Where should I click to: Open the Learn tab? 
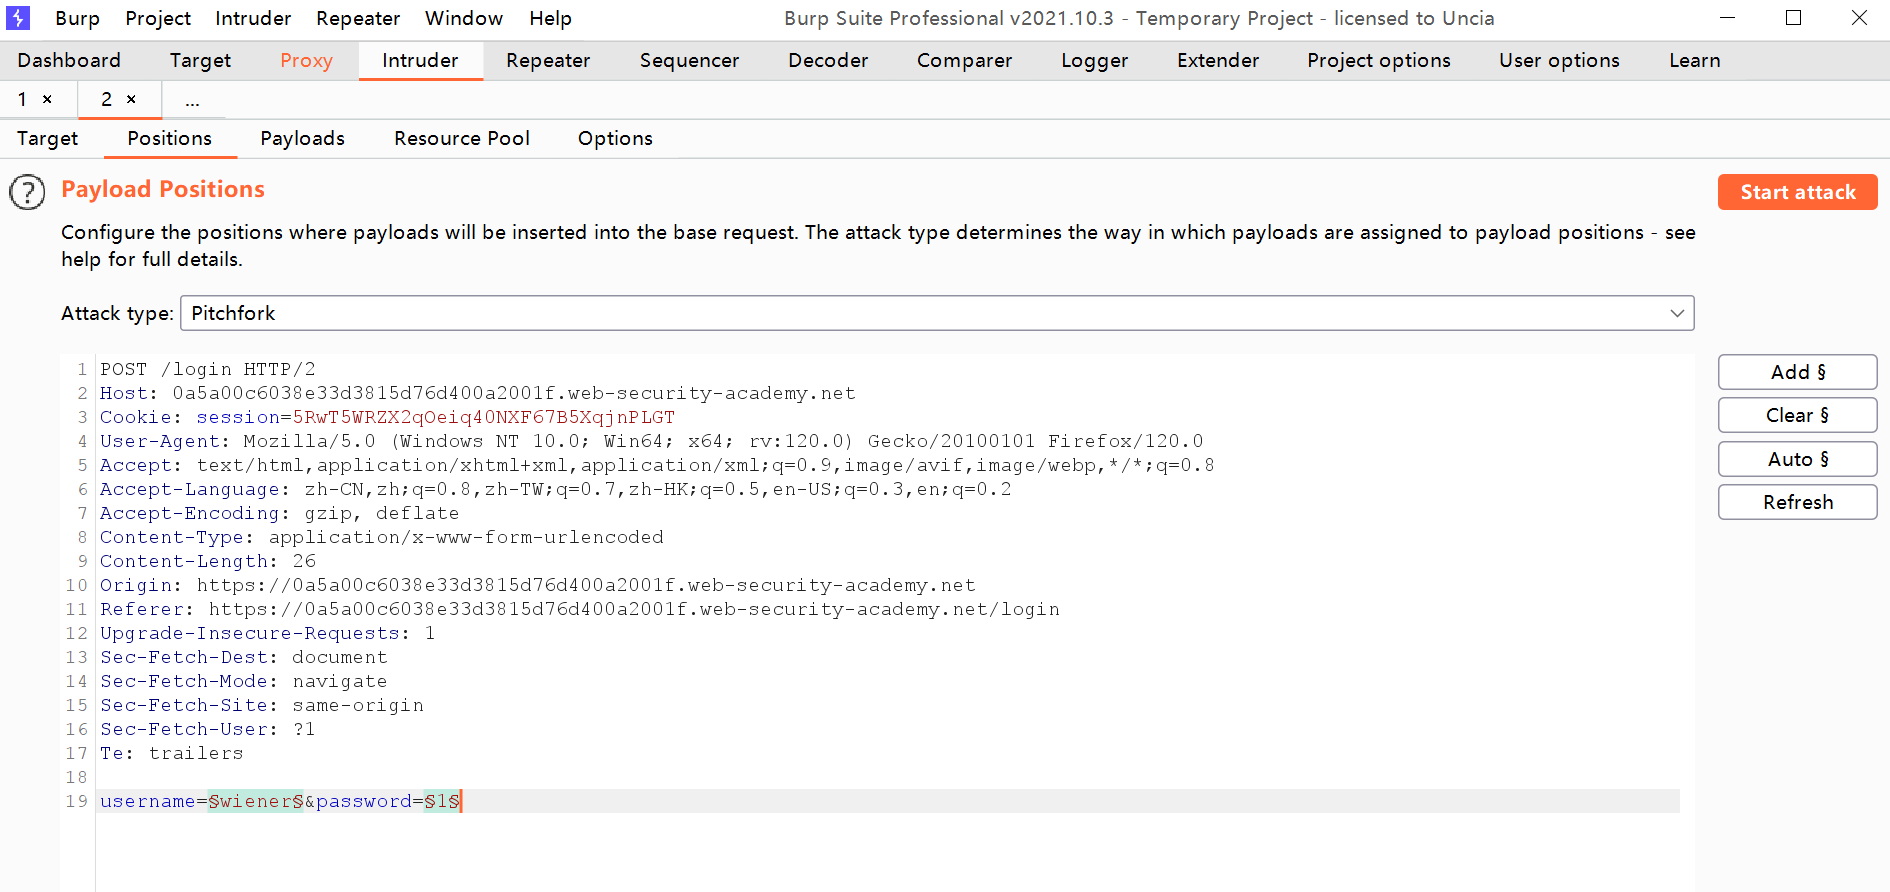1695,60
